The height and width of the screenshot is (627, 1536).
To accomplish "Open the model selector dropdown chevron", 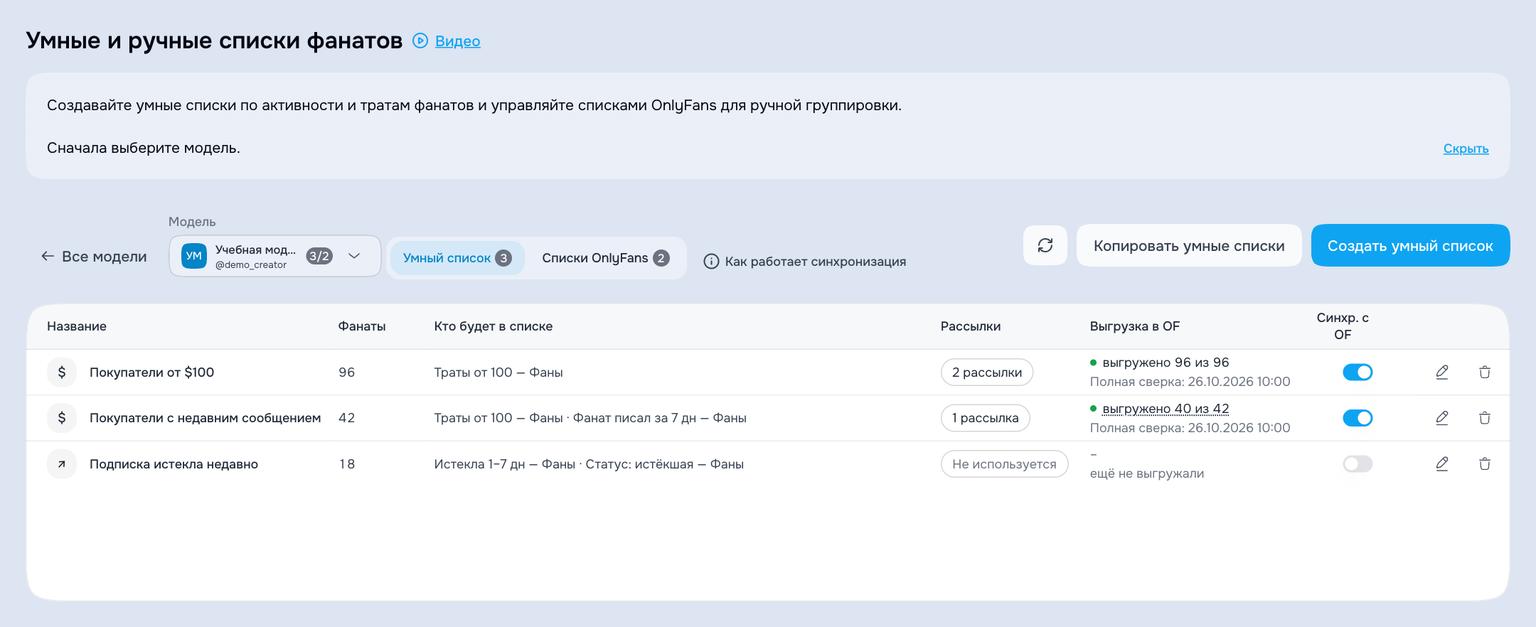I will pos(354,256).
